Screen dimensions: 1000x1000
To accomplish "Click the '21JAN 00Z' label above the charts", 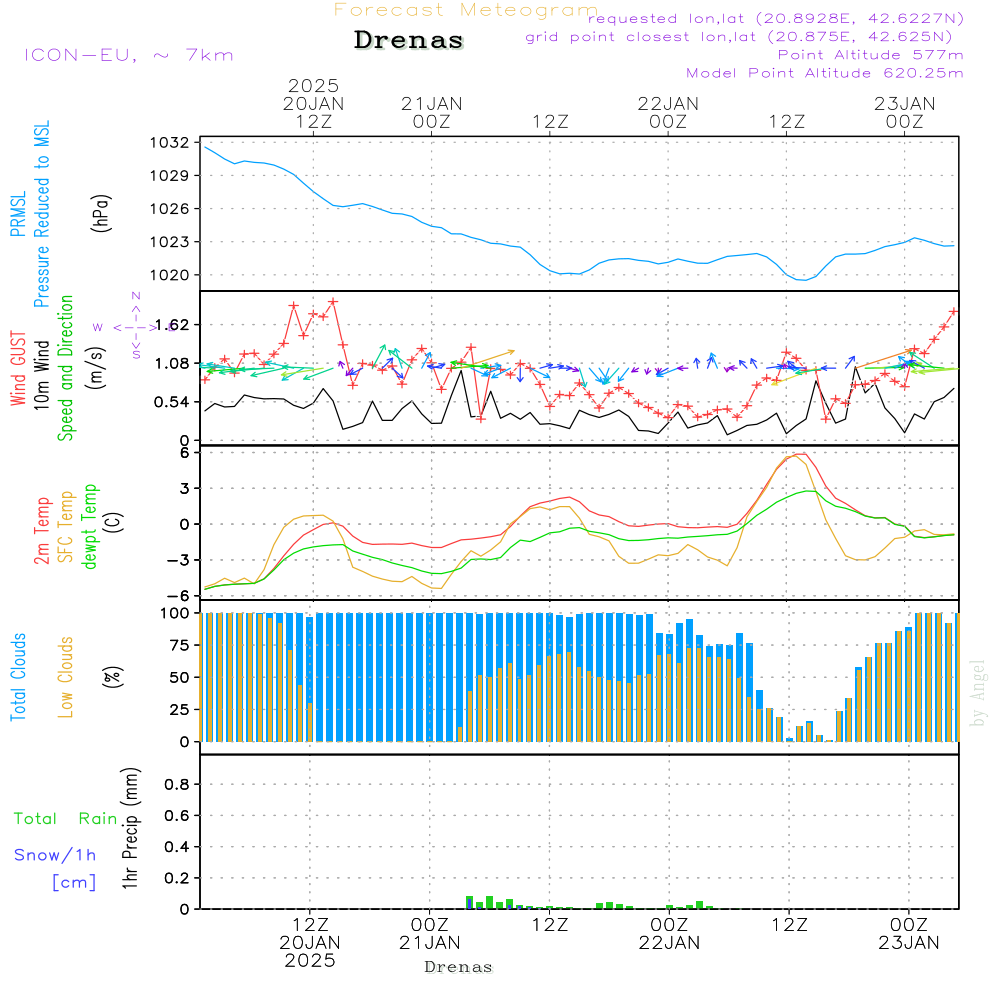I will tap(432, 112).
